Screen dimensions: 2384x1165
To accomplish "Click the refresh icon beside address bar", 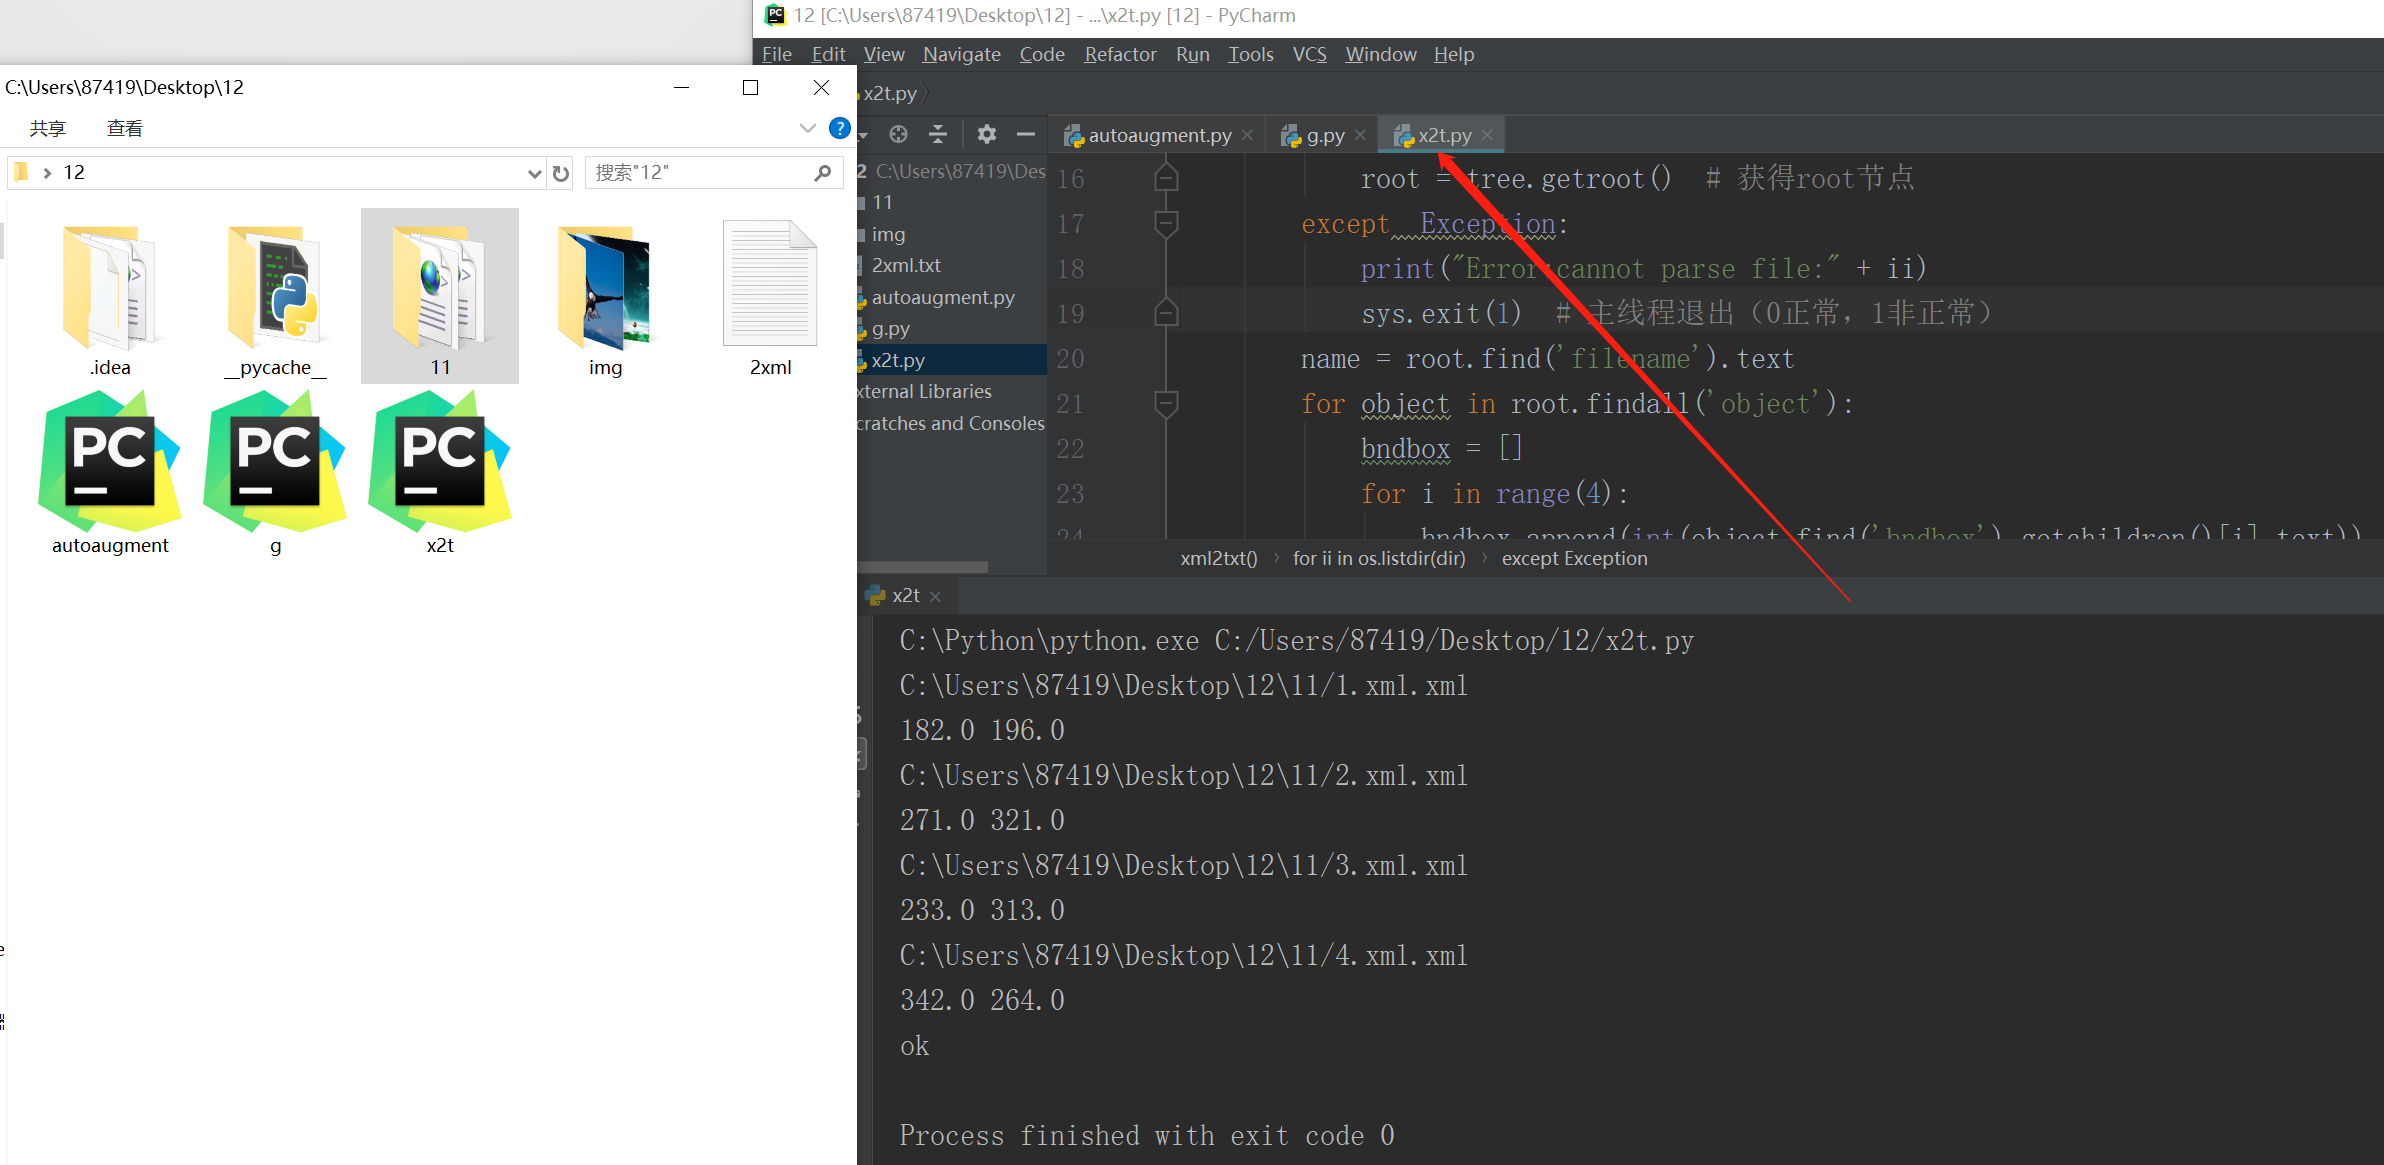I will click(561, 173).
